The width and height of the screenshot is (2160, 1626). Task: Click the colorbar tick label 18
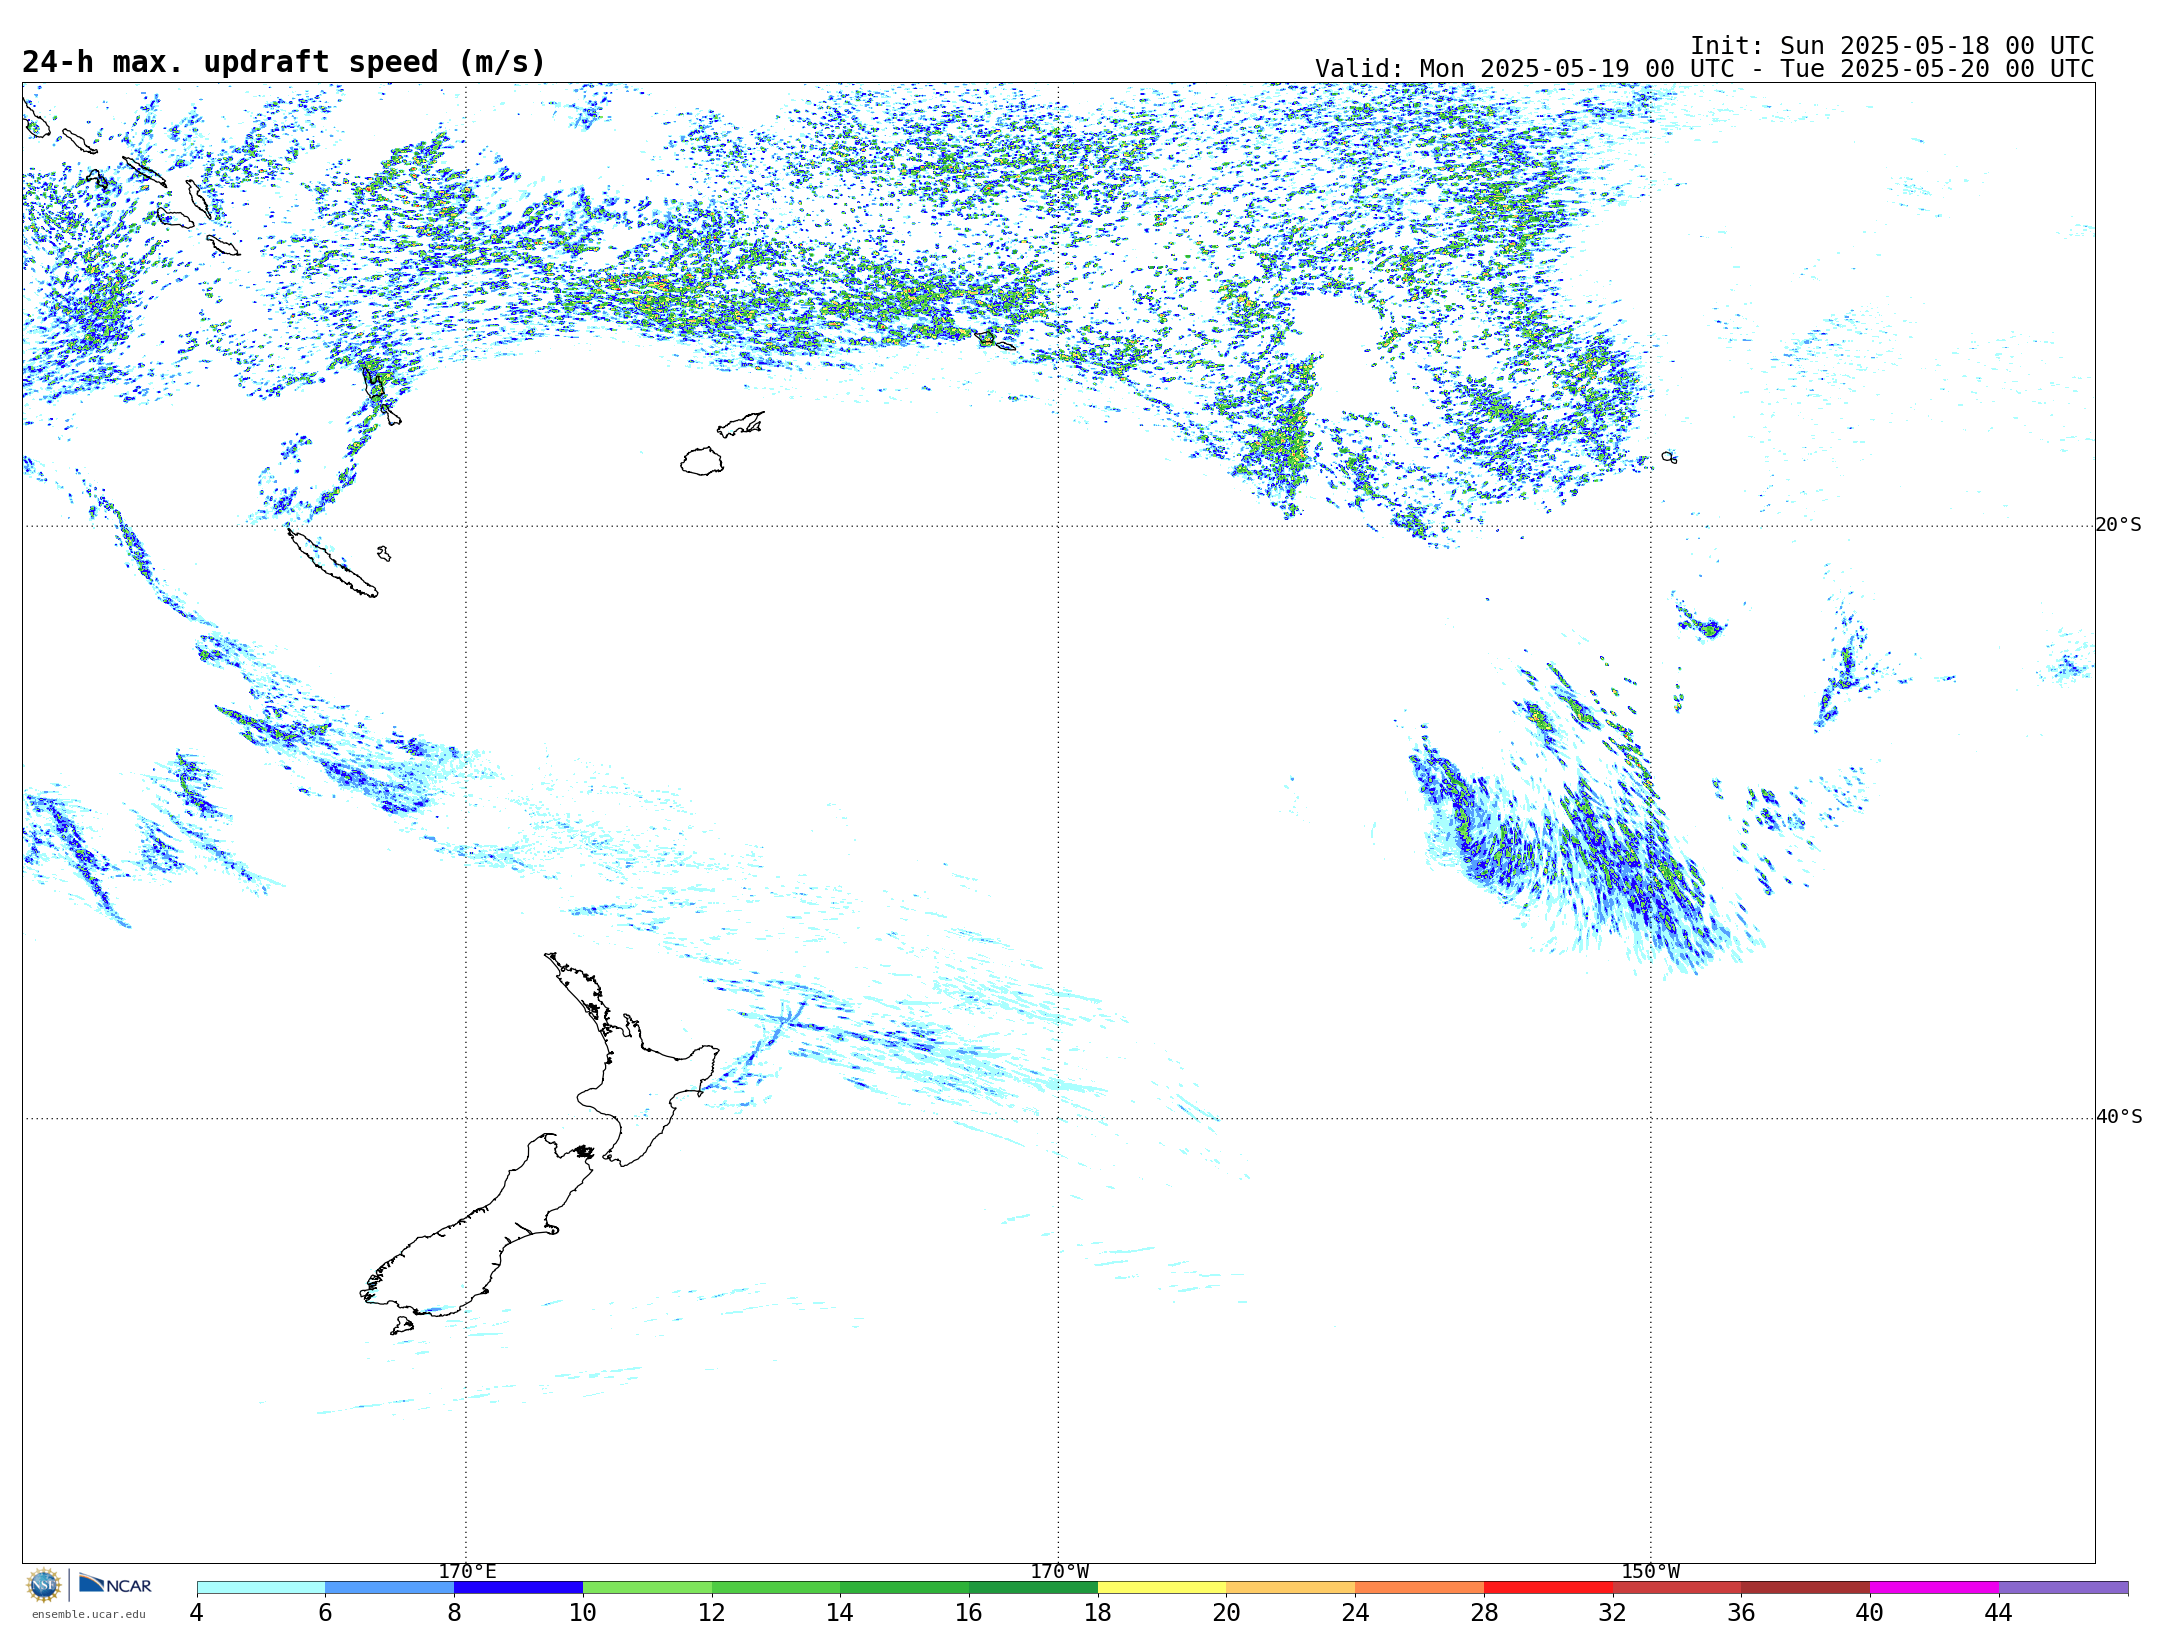pyautogui.click(x=1098, y=1612)
